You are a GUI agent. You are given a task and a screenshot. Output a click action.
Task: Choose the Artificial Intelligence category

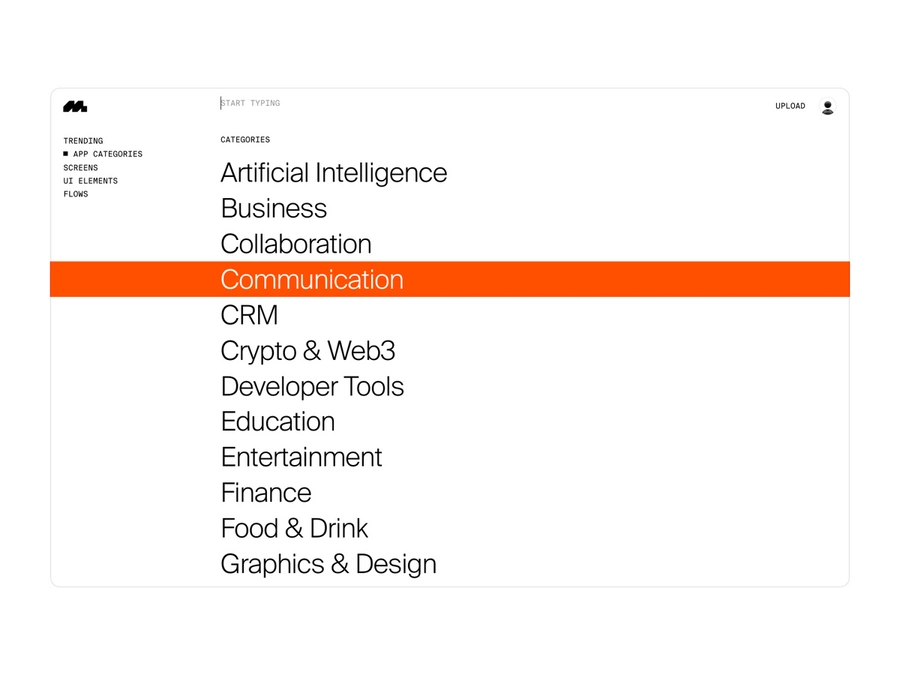tap(333, 173)
